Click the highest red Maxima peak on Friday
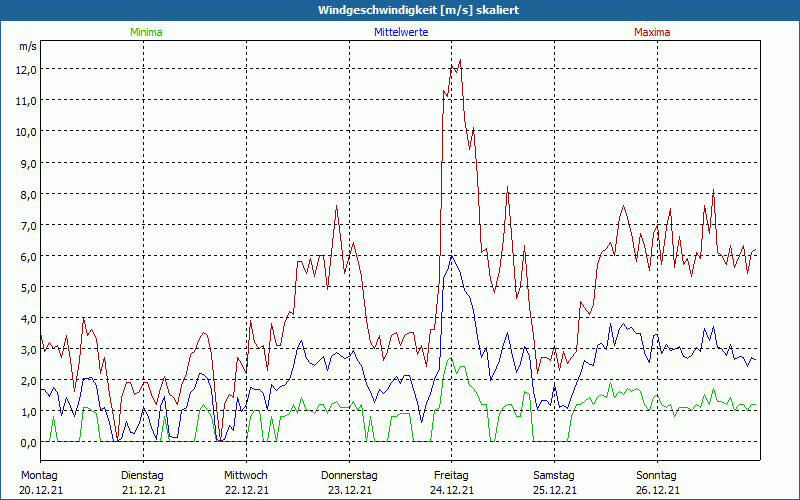Screen dimensions: 800x500 coord(460,60)
